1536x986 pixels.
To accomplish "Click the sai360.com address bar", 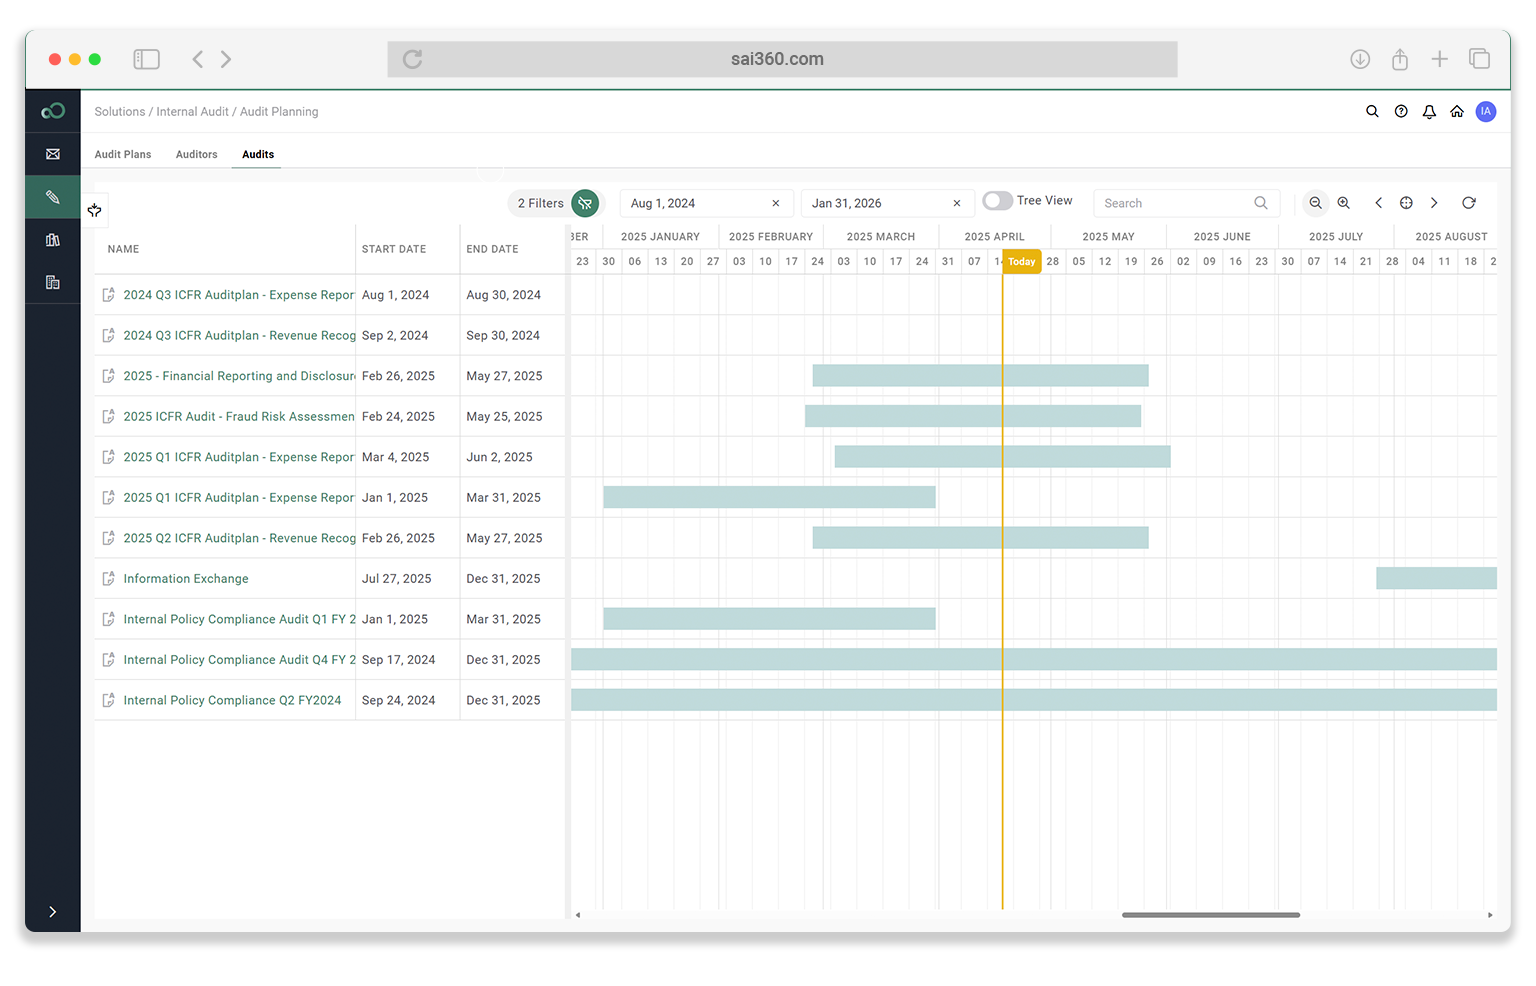I will pyautogui.click(x=782, y=59).
